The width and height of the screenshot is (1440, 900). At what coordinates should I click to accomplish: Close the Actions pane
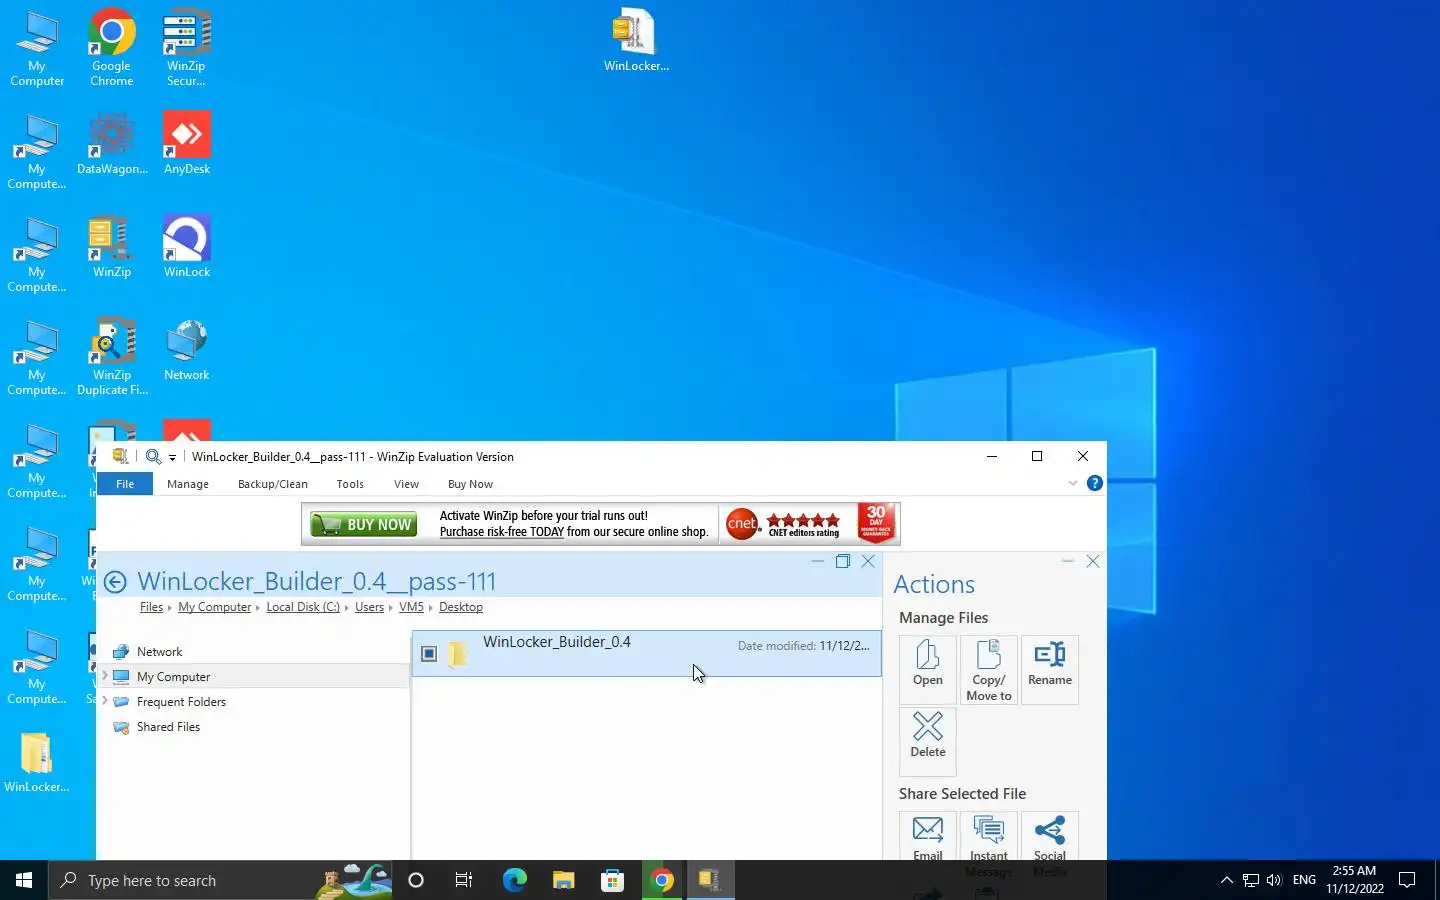pyautogui.click(x=1093, y=562)
